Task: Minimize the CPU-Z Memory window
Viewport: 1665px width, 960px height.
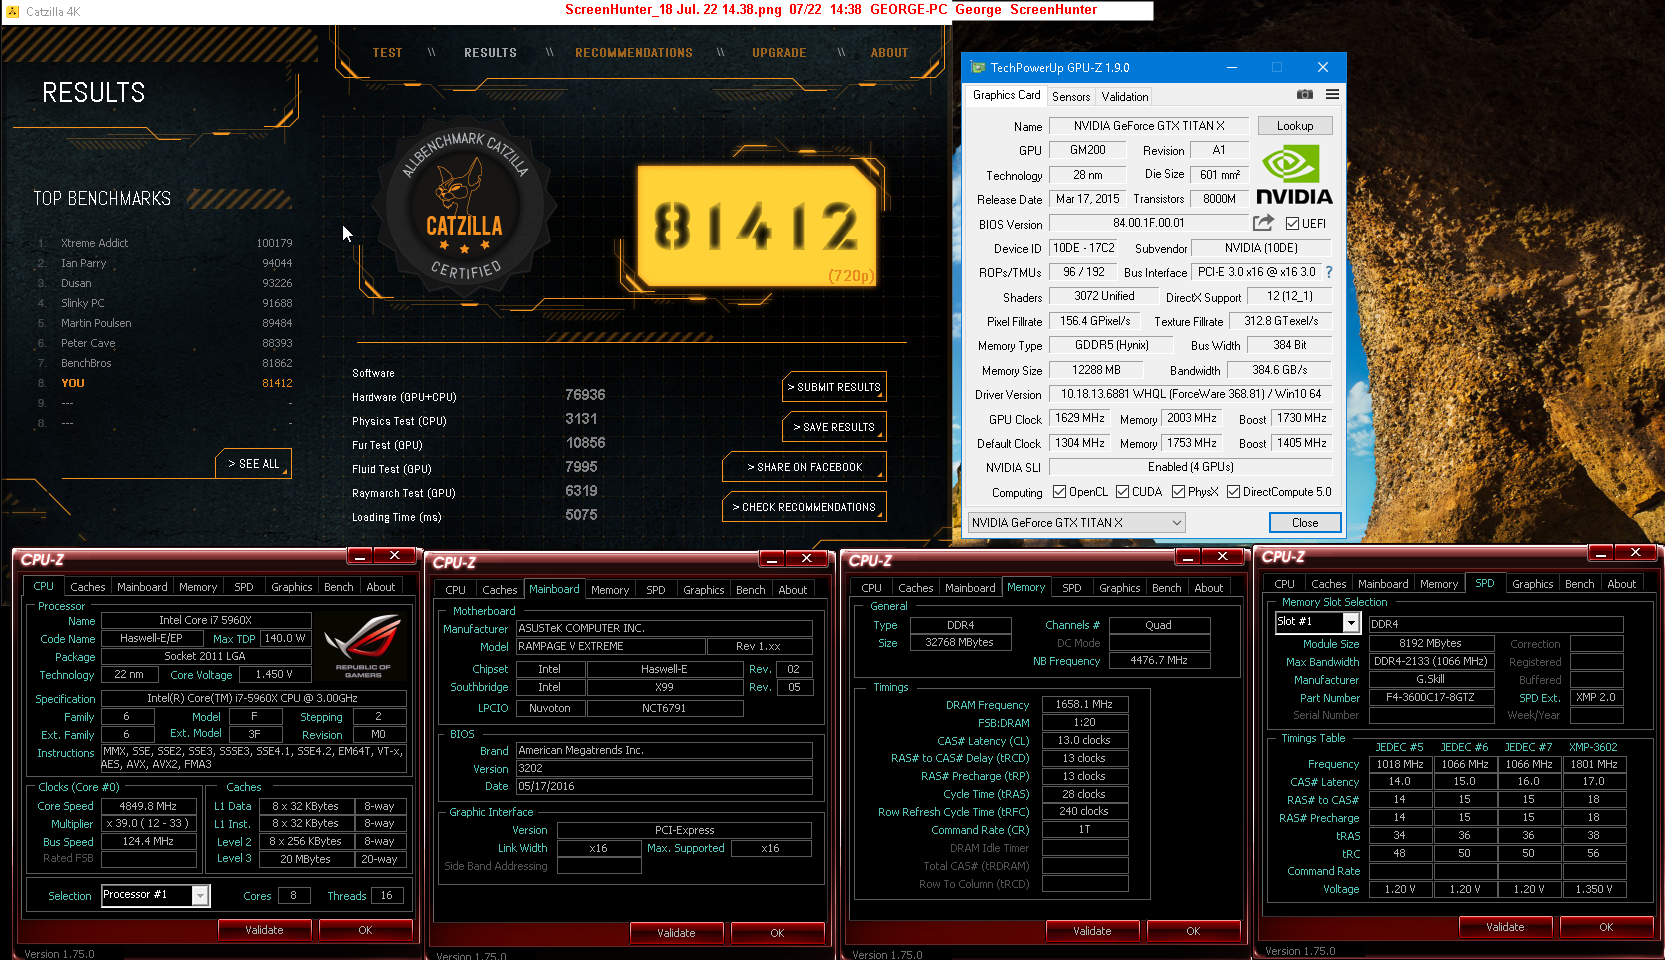Action: (x=1187, y=556)
